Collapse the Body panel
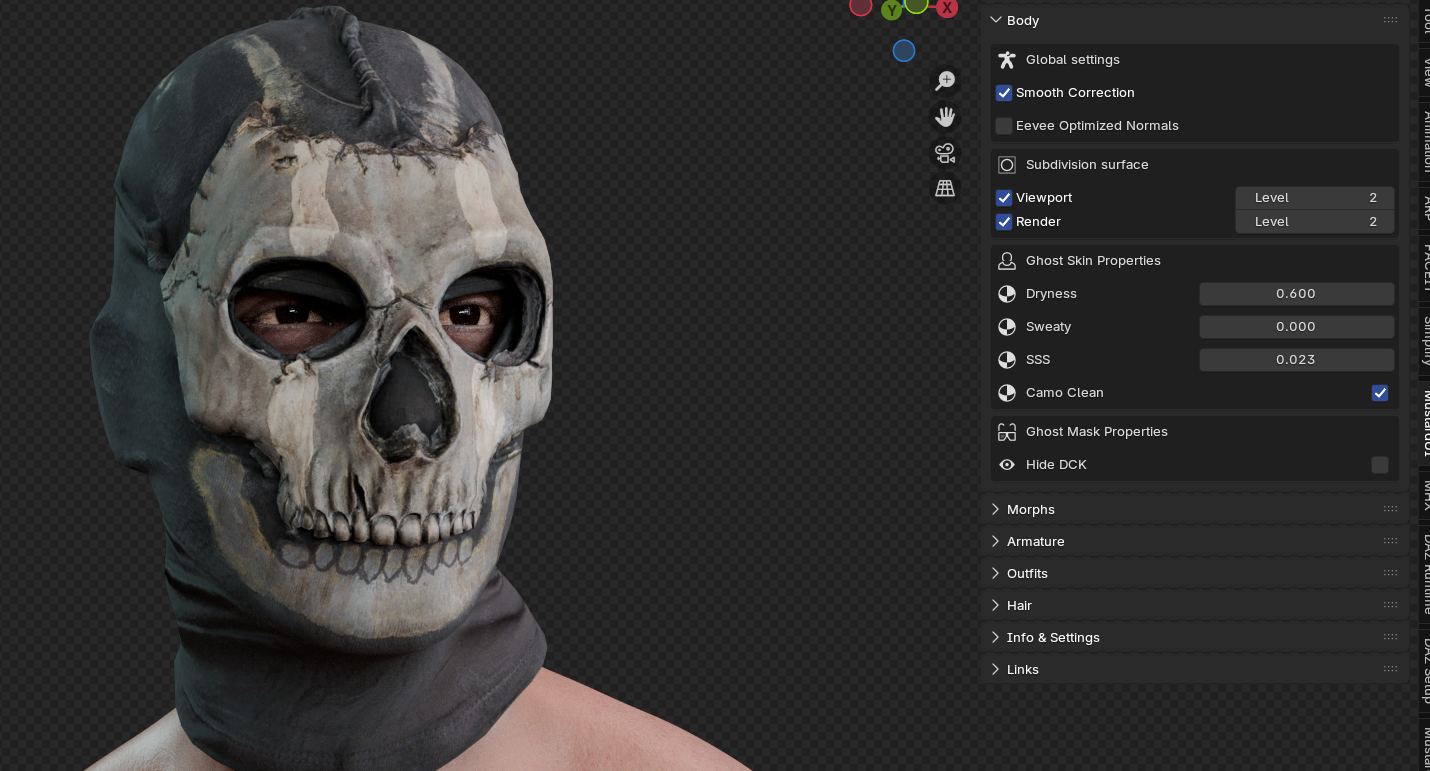This screenshot has height=771, width=1430. [x=1022, y=20]
